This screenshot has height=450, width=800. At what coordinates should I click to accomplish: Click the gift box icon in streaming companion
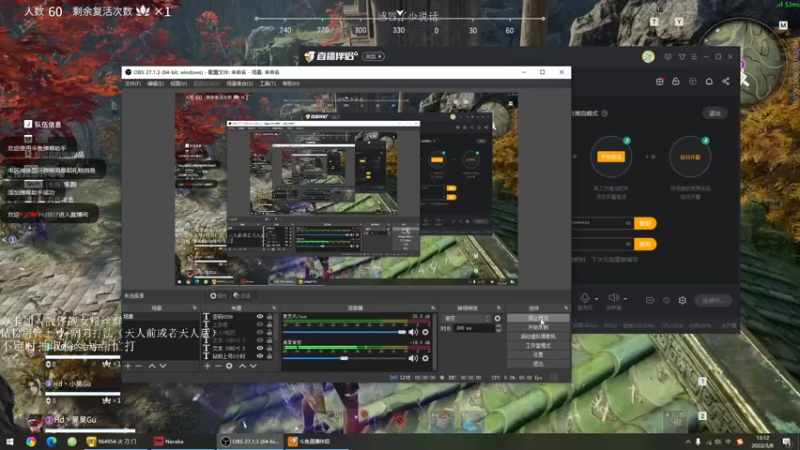point(660,82)
